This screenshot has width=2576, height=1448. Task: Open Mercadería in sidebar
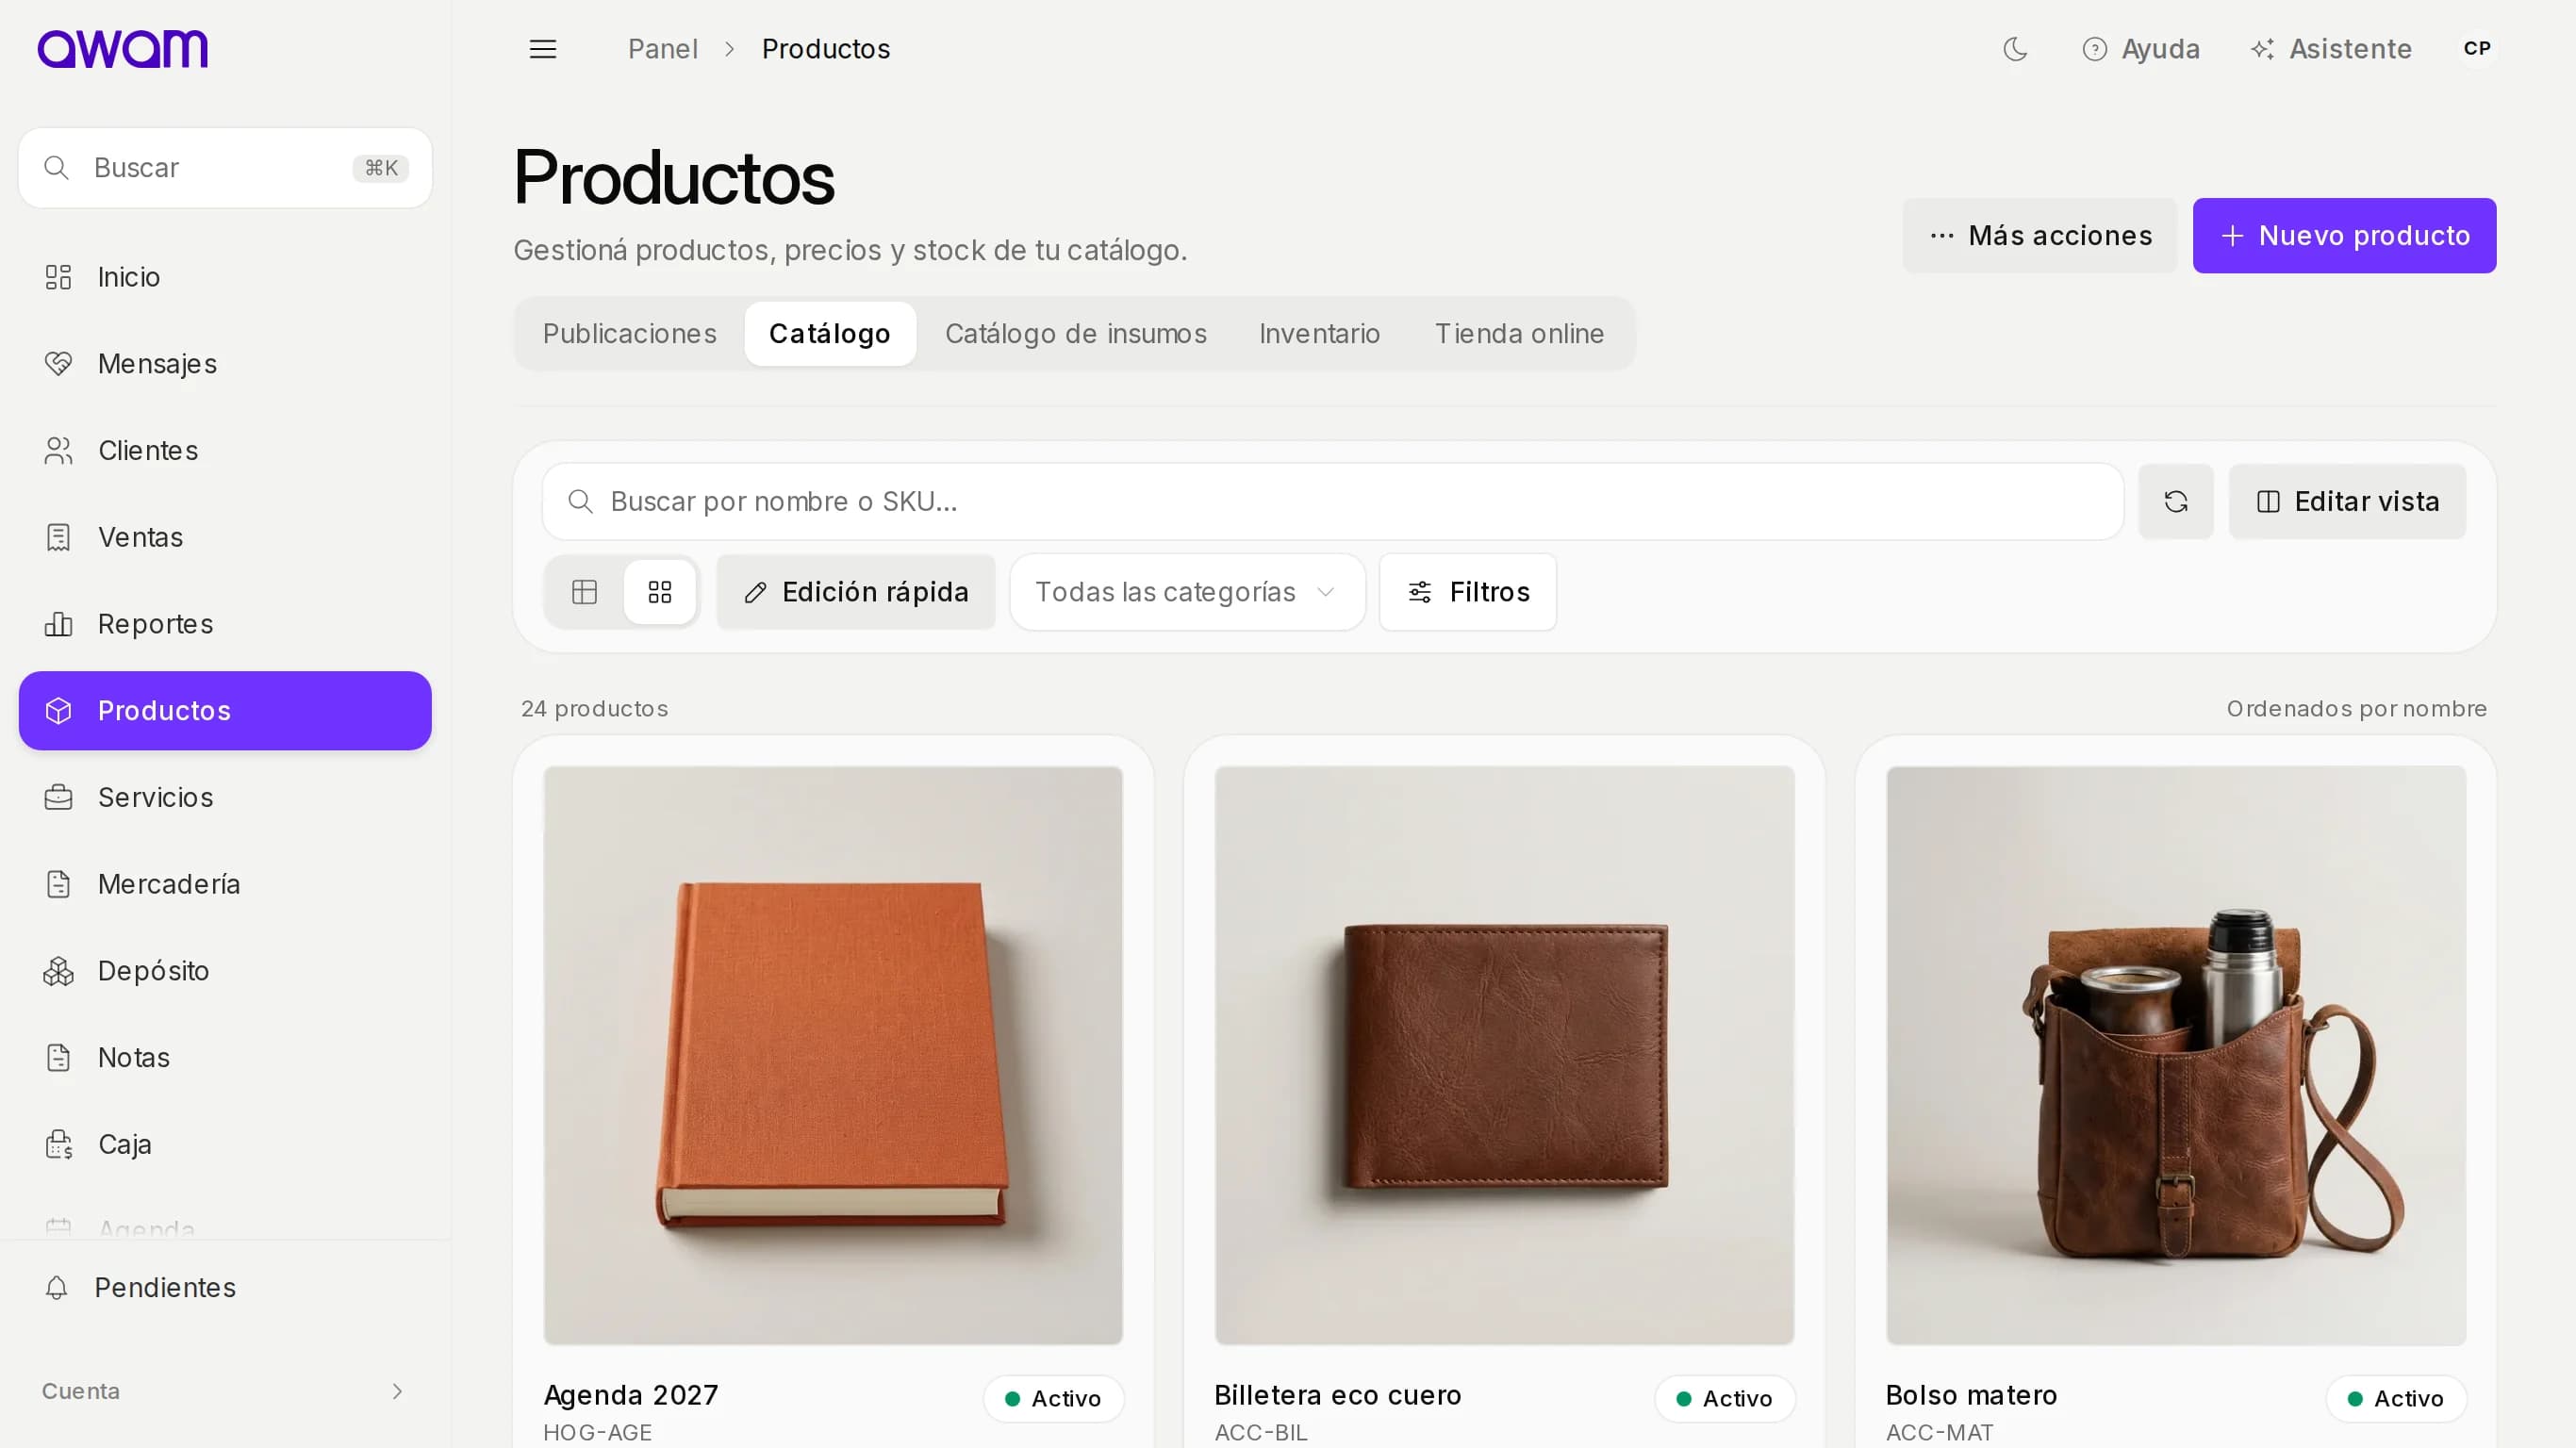(225, 884)
